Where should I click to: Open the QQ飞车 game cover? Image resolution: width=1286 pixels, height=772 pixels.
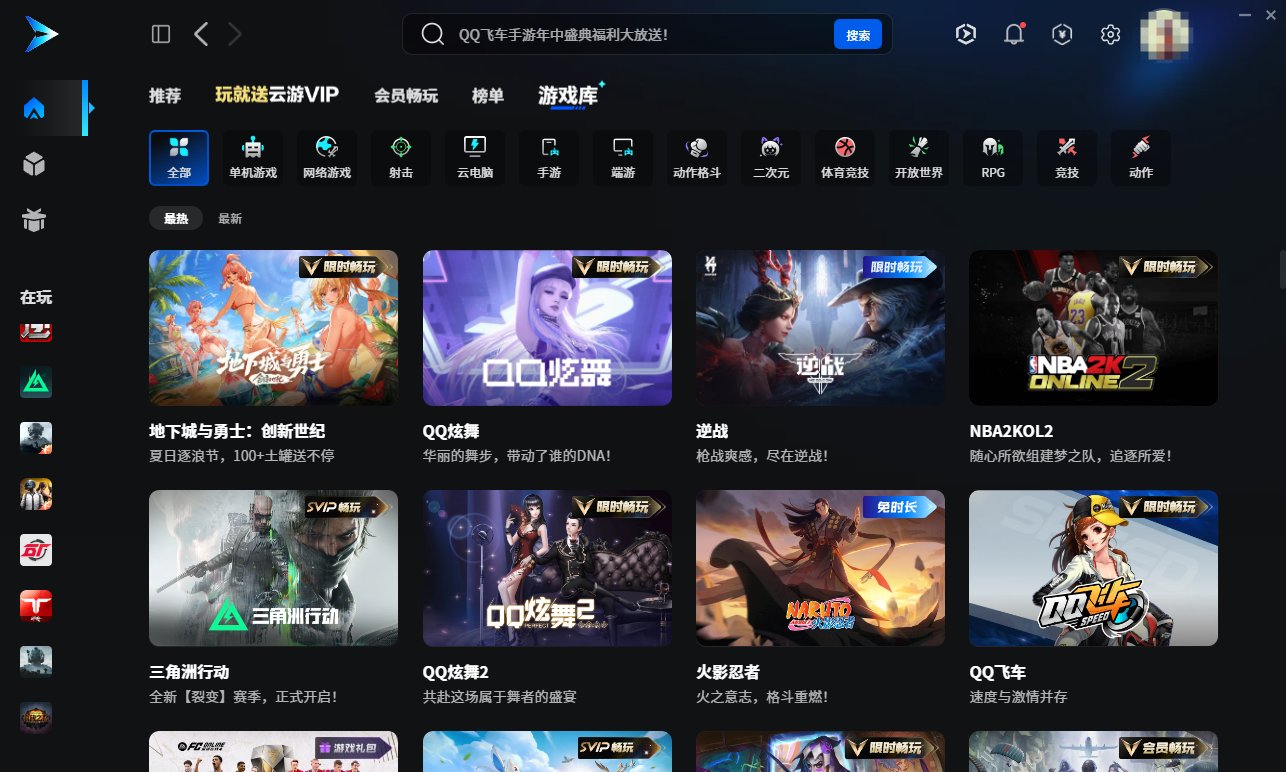click(x=1094, y=568)
